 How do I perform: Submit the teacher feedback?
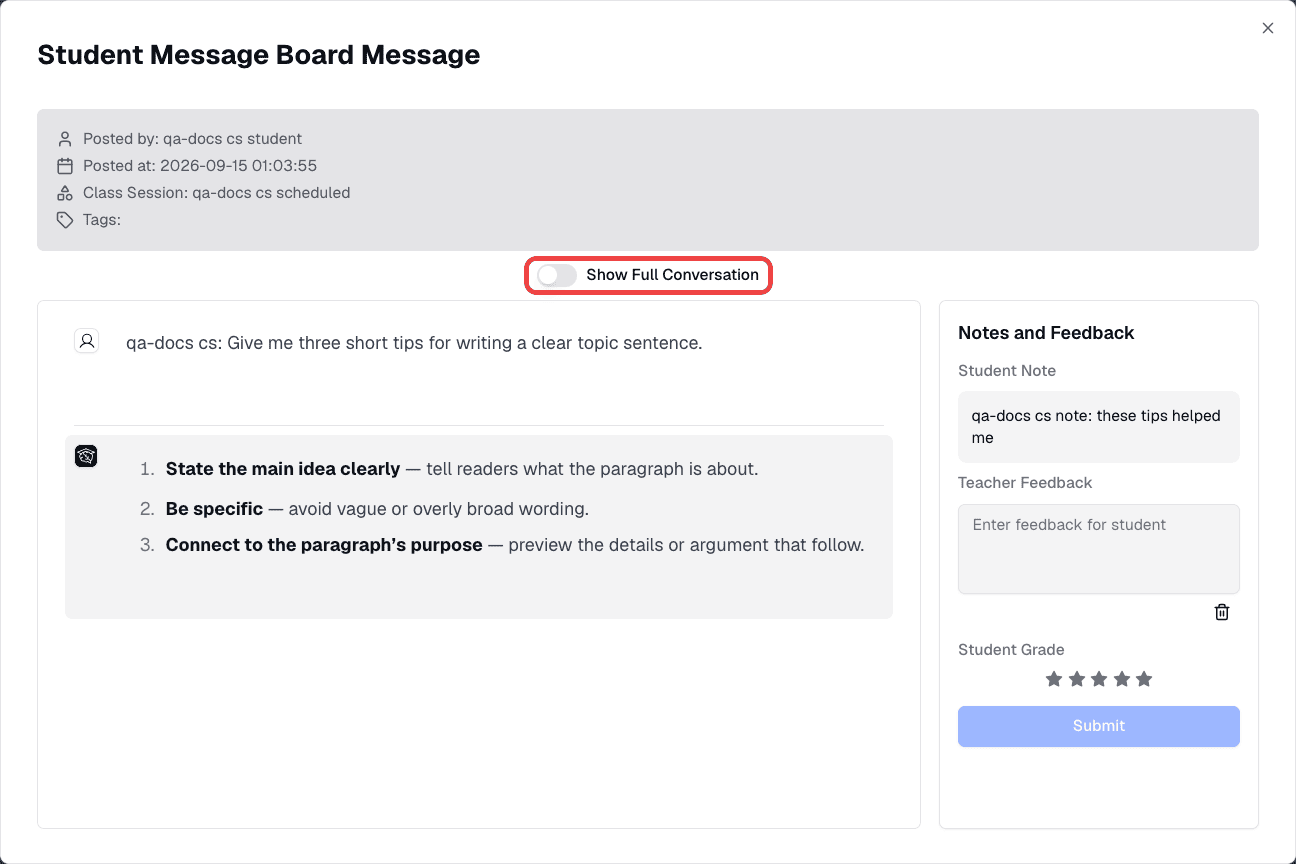click(1099, 726)
